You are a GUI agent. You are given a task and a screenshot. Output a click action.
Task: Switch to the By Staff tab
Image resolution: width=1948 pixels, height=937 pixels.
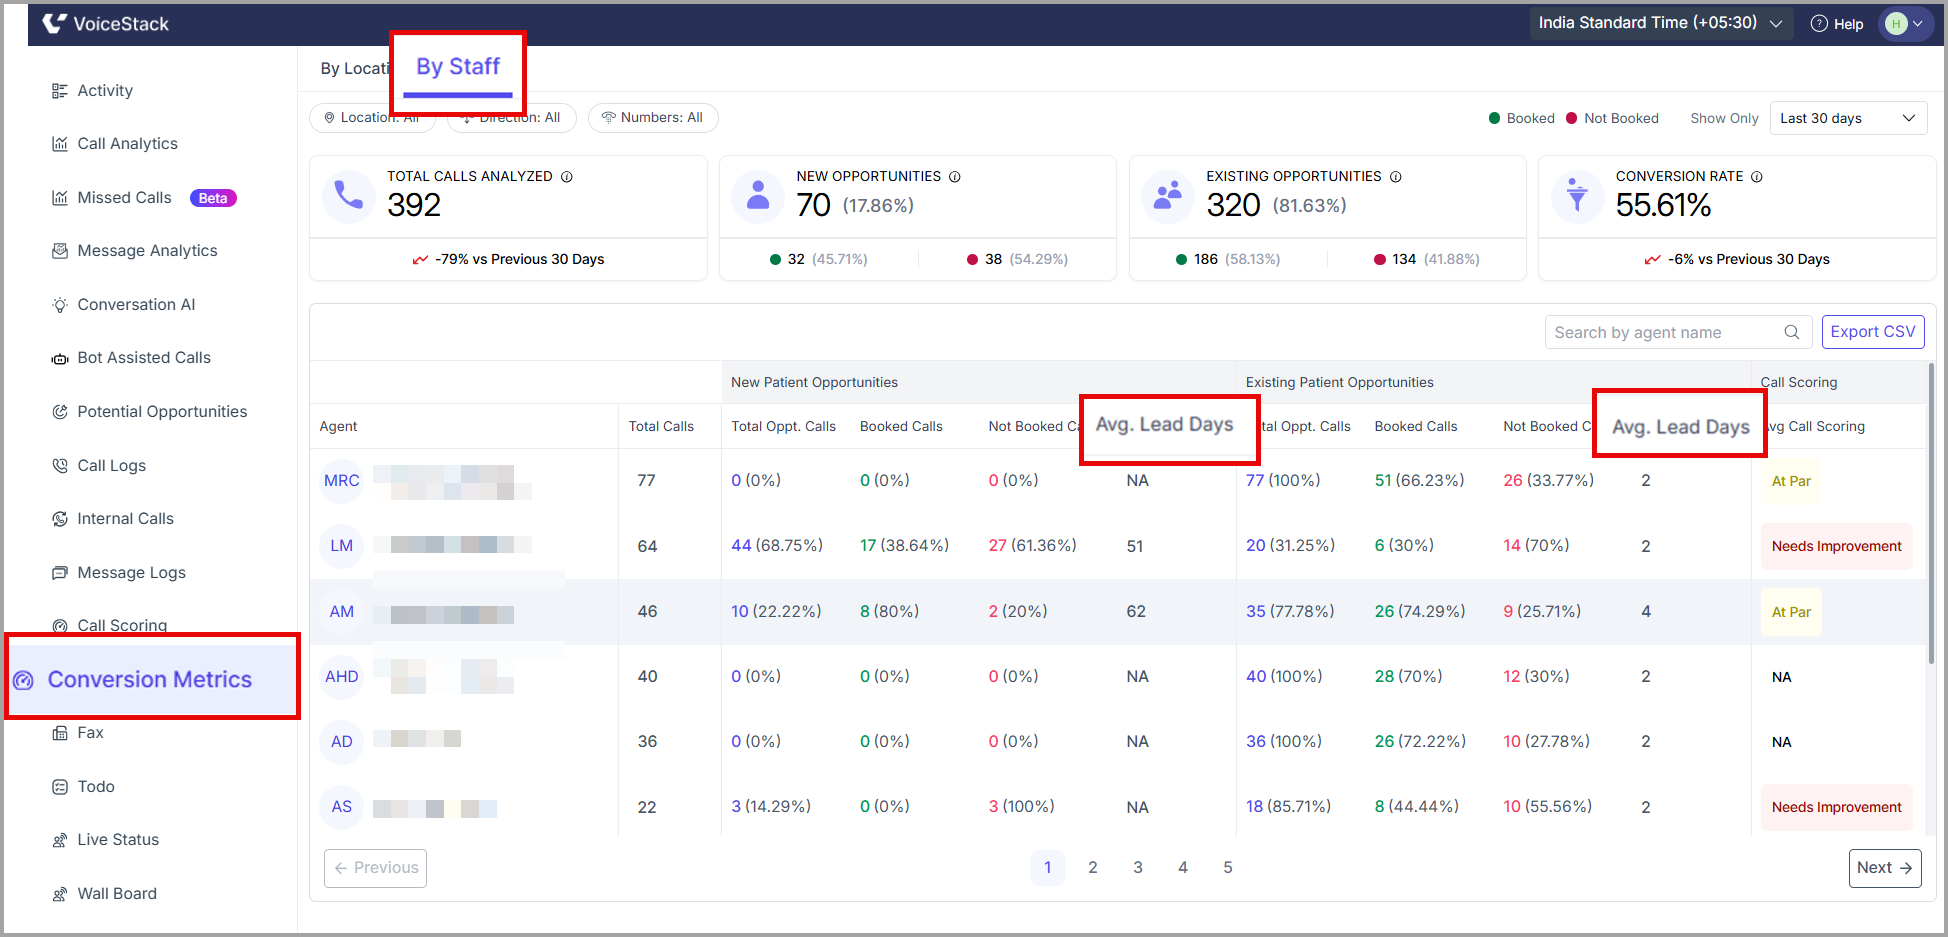tap(458, 67)
